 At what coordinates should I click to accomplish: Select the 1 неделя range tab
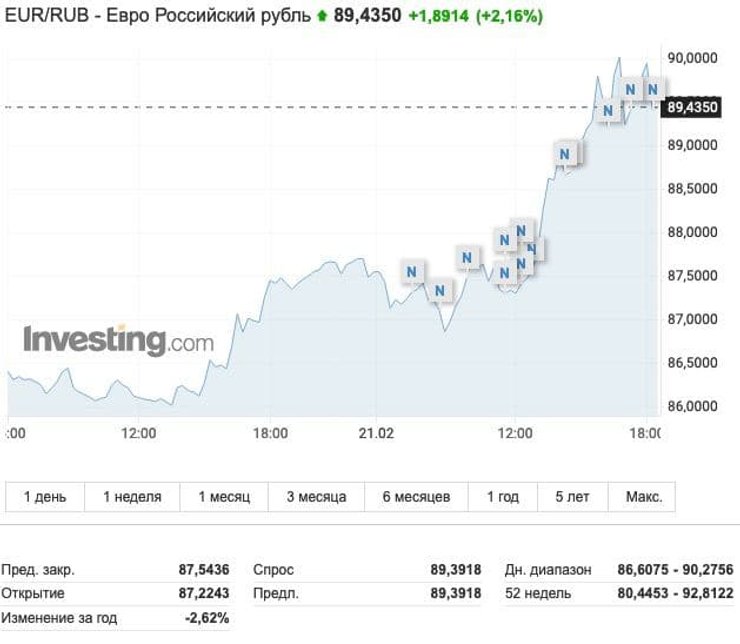[x=130, y=497]
